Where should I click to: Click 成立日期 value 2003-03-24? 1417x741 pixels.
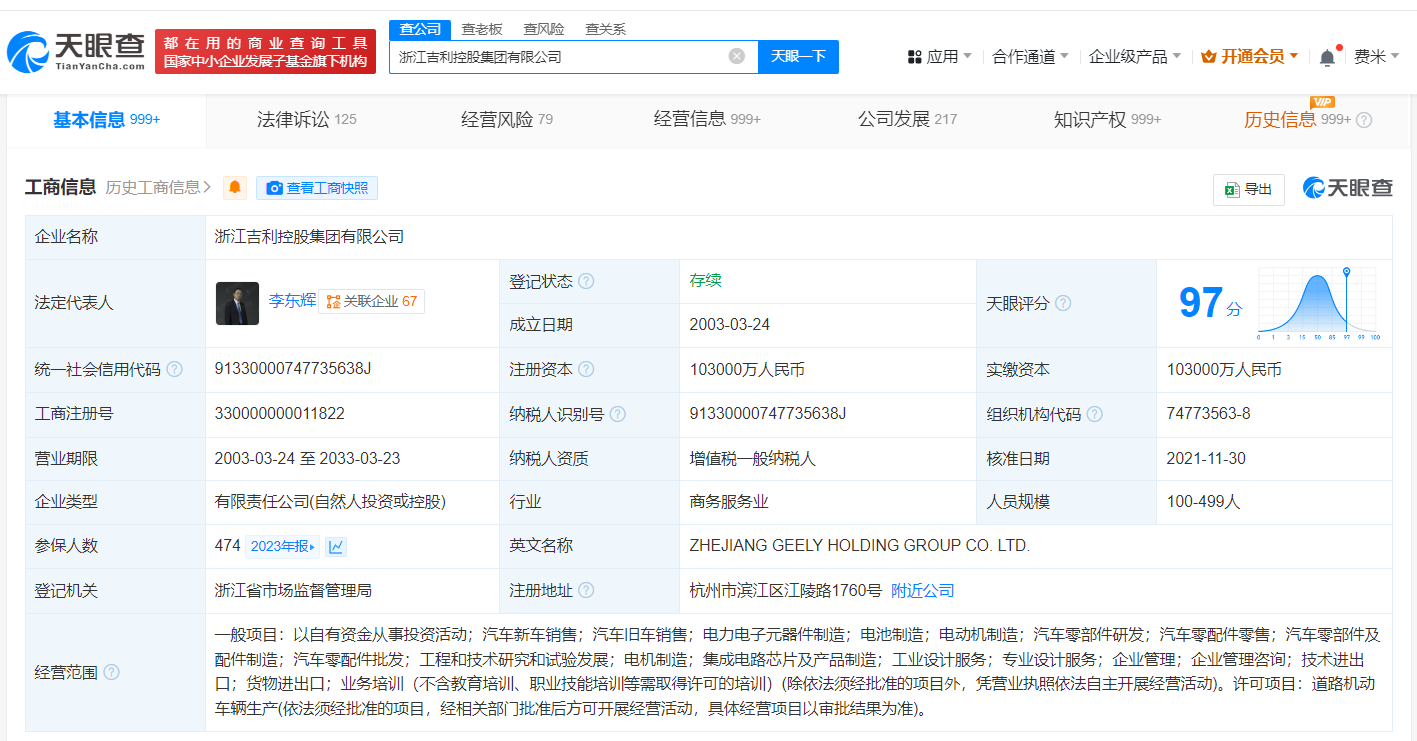point(730,325)
